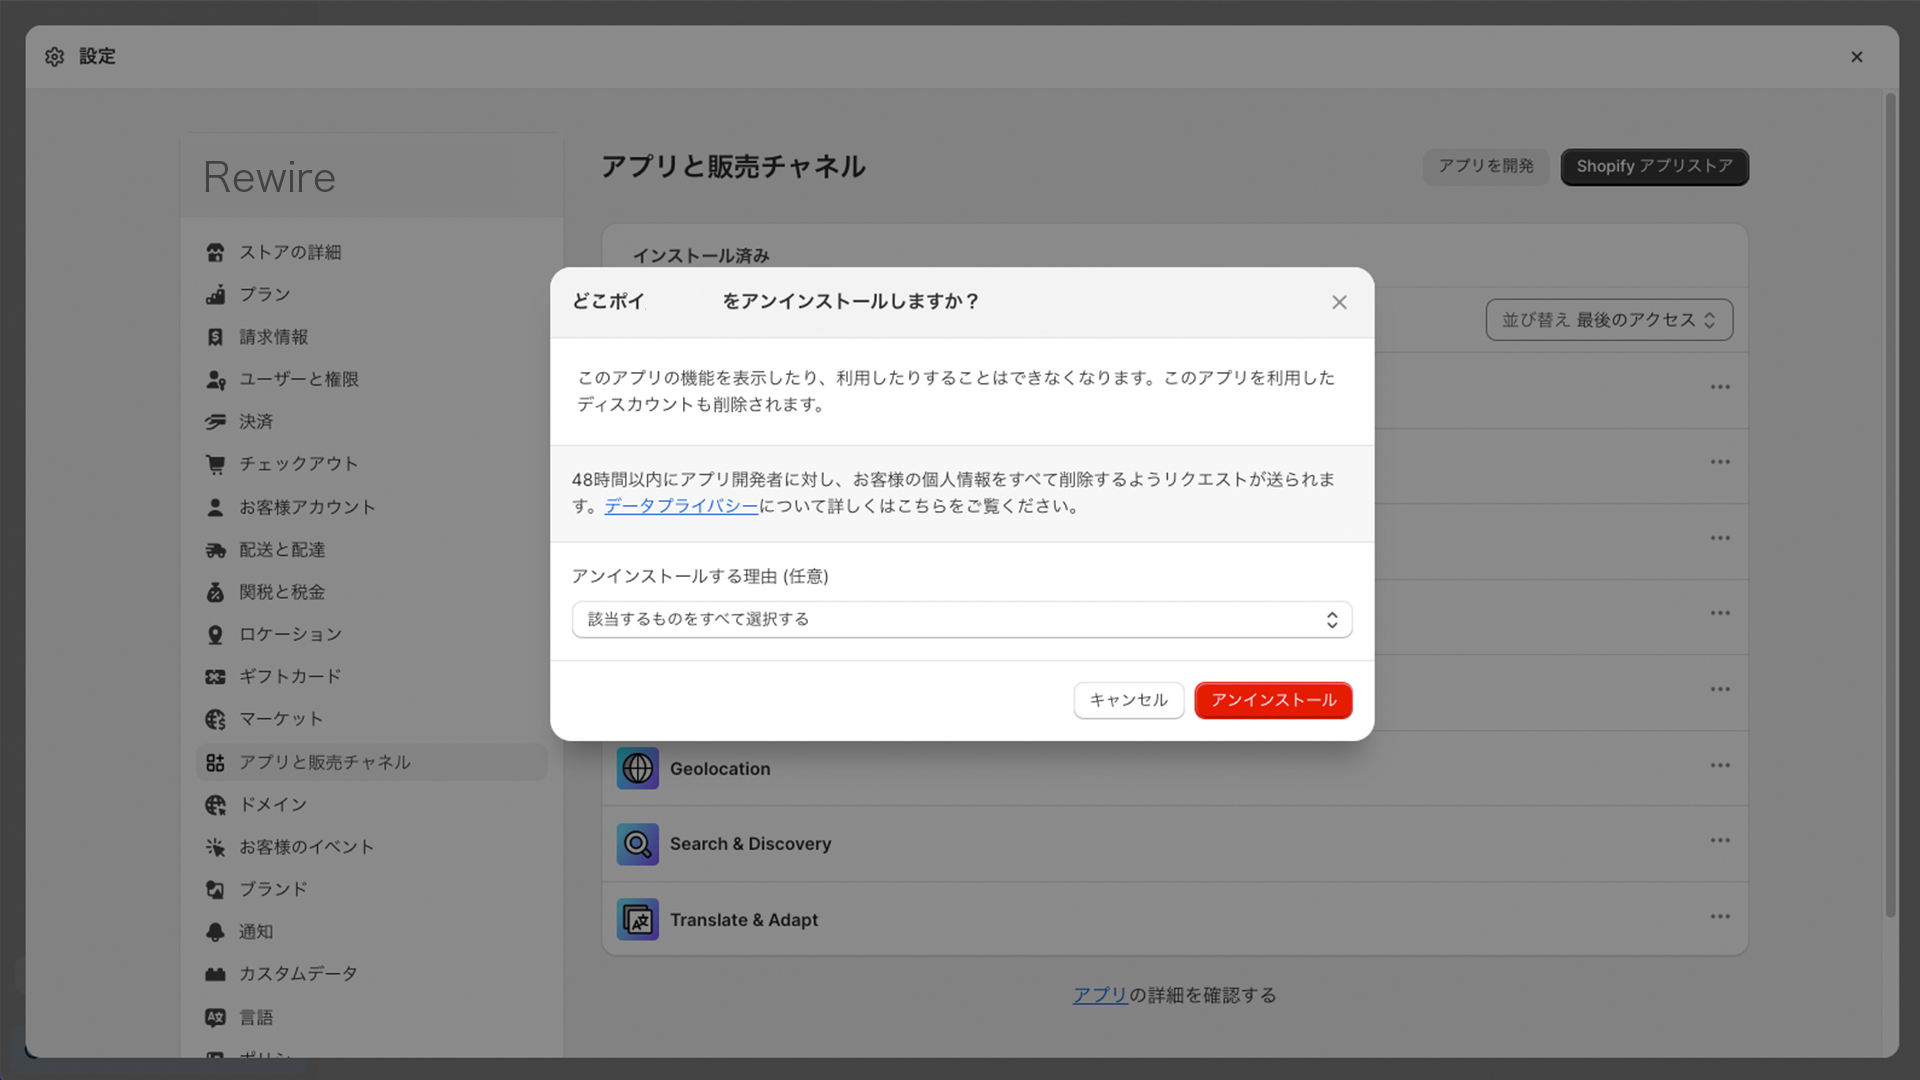The height and width of the screenshot is (1080, 1920).
Task: Confirm with red アンインストール button
Action: pos(1273,700)
